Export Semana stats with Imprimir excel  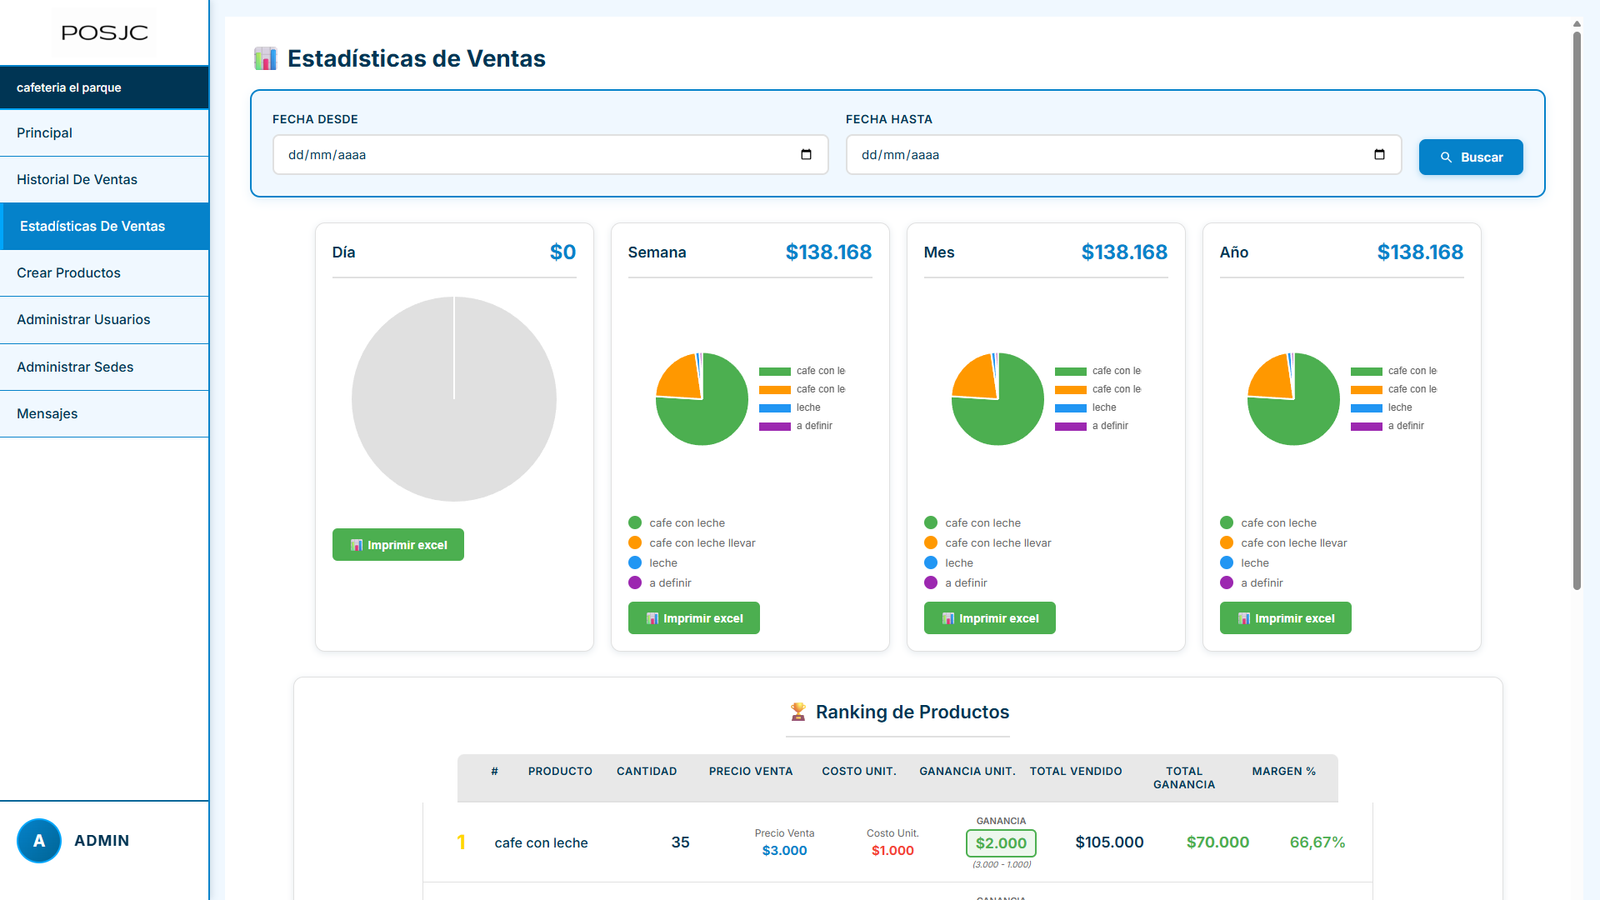[x=693, y=618]
